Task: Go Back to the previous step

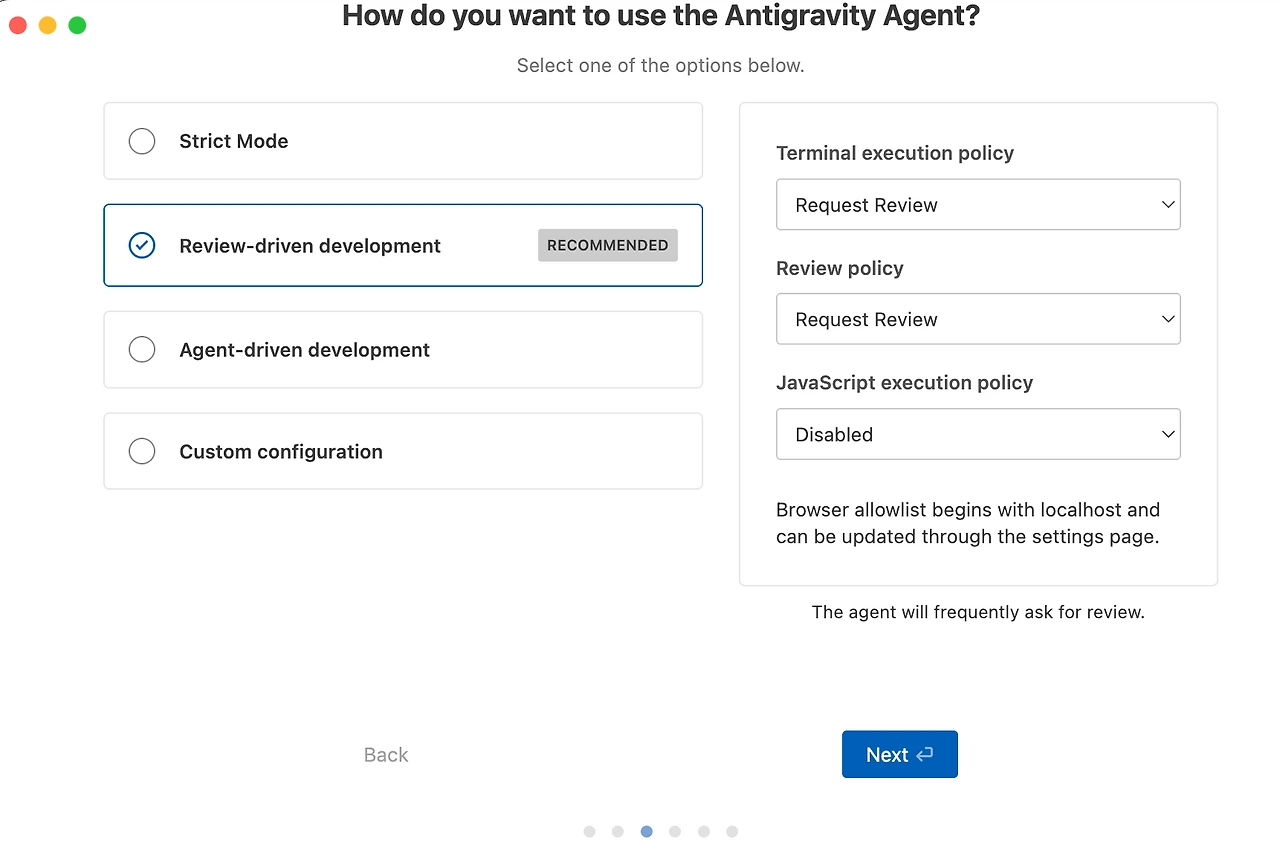Action: point(386,755)
